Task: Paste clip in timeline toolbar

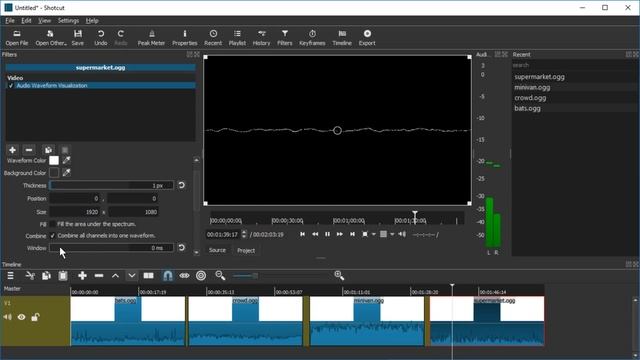Action: pyautogui.click(x=63, y=276)
